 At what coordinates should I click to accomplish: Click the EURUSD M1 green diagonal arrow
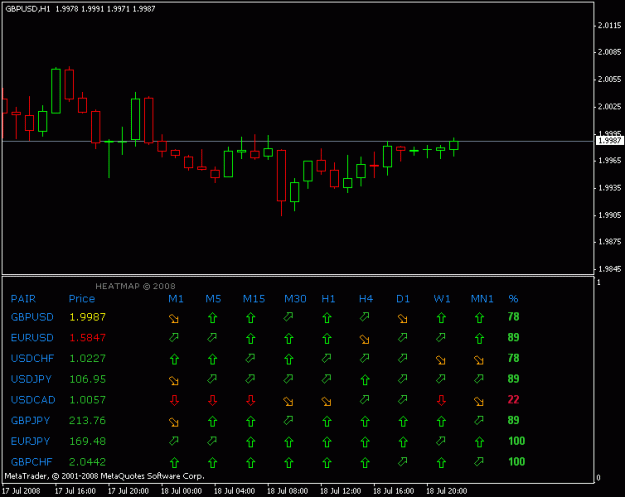click(x=174, y=338)
